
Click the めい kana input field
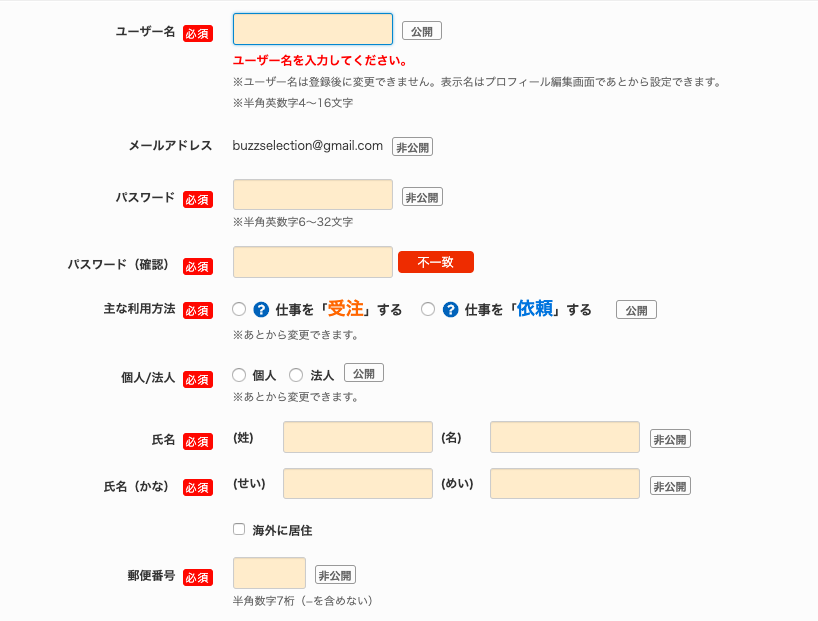pos(564,483)
